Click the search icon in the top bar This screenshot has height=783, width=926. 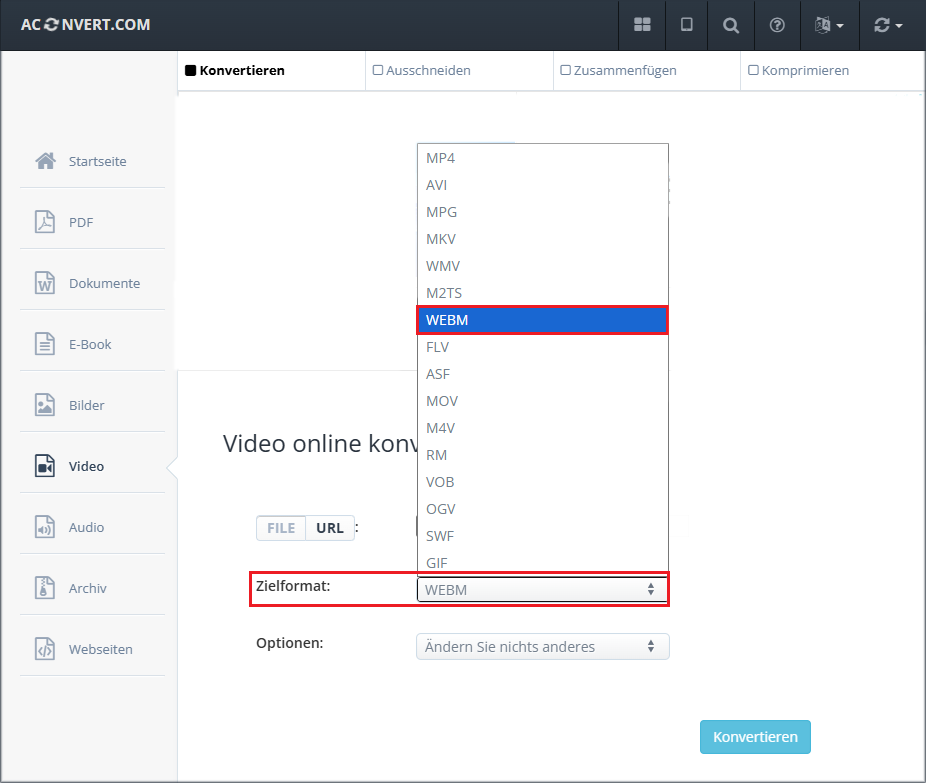point(731,25)
